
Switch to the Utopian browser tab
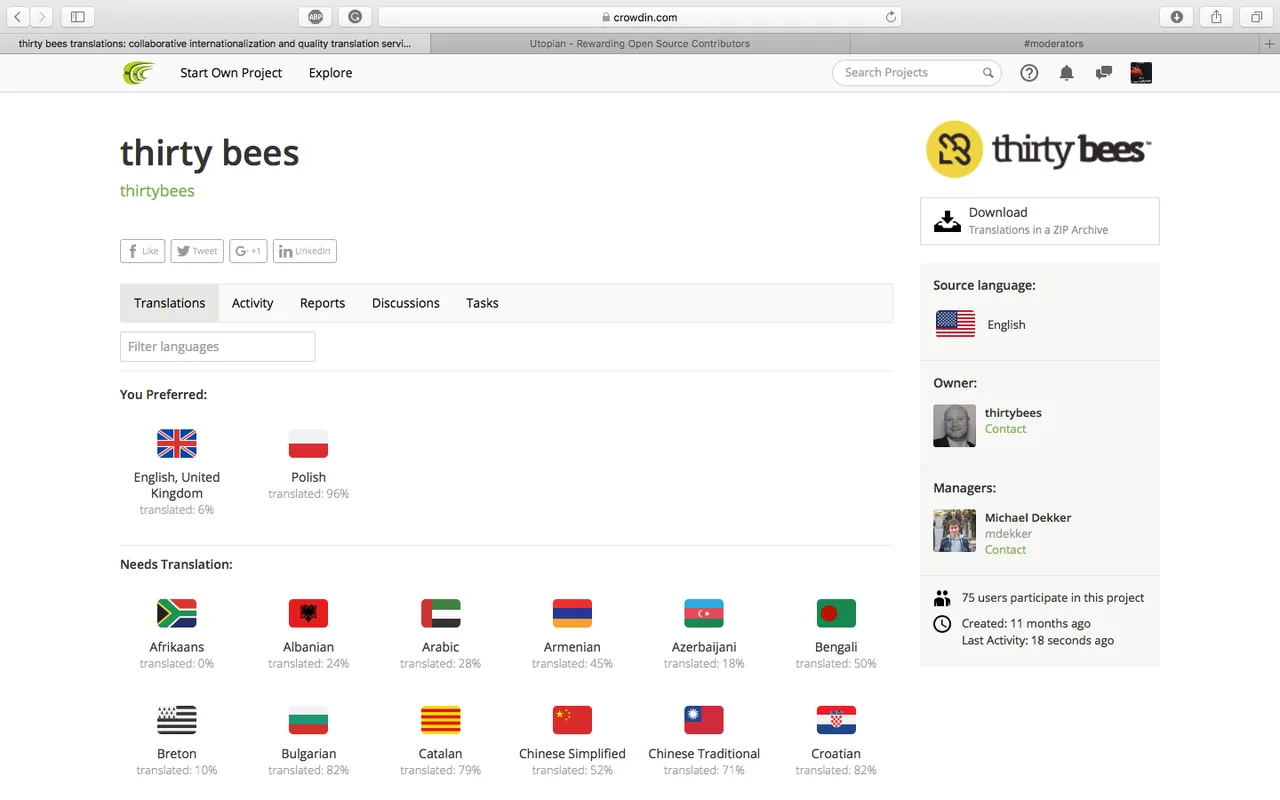639,44
